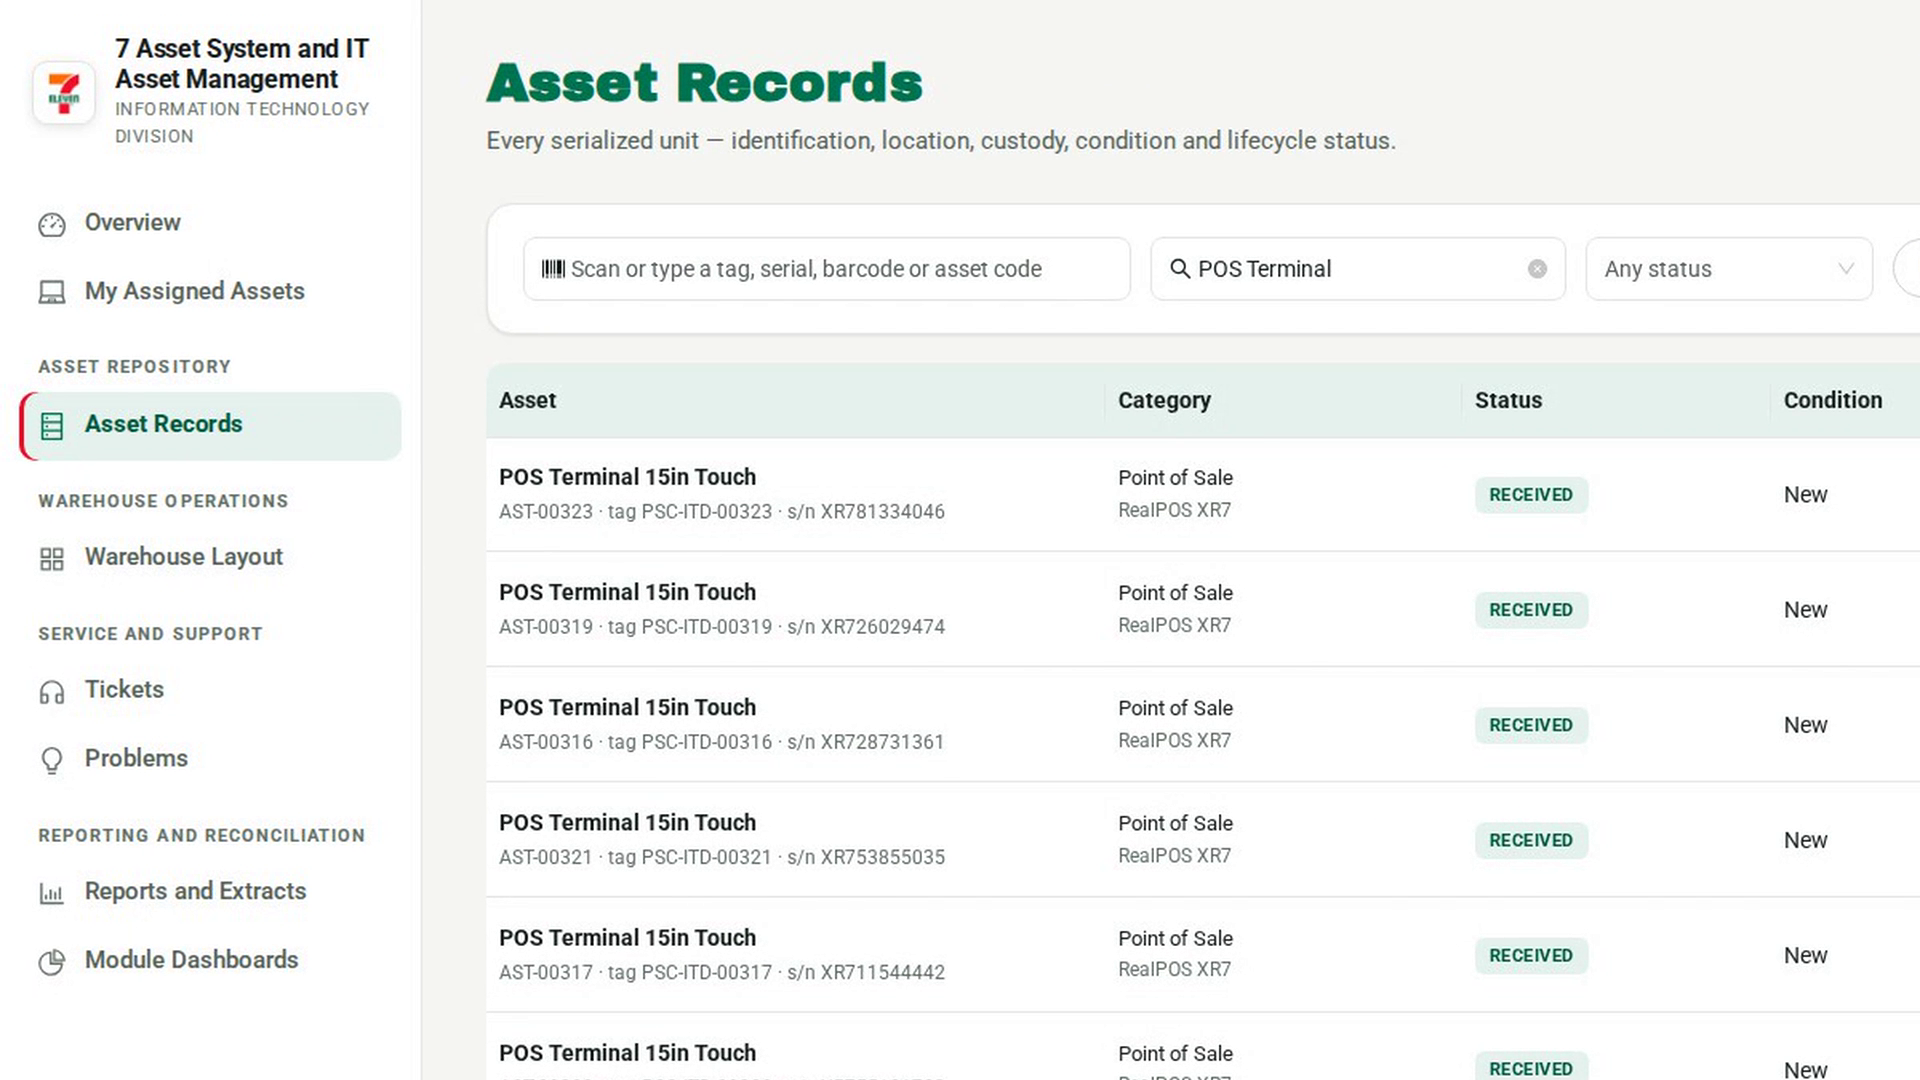Open My Assigned Assets
Image resolution: width=1920 pixels, height=1080 pixels.
(x=210, y=291)
